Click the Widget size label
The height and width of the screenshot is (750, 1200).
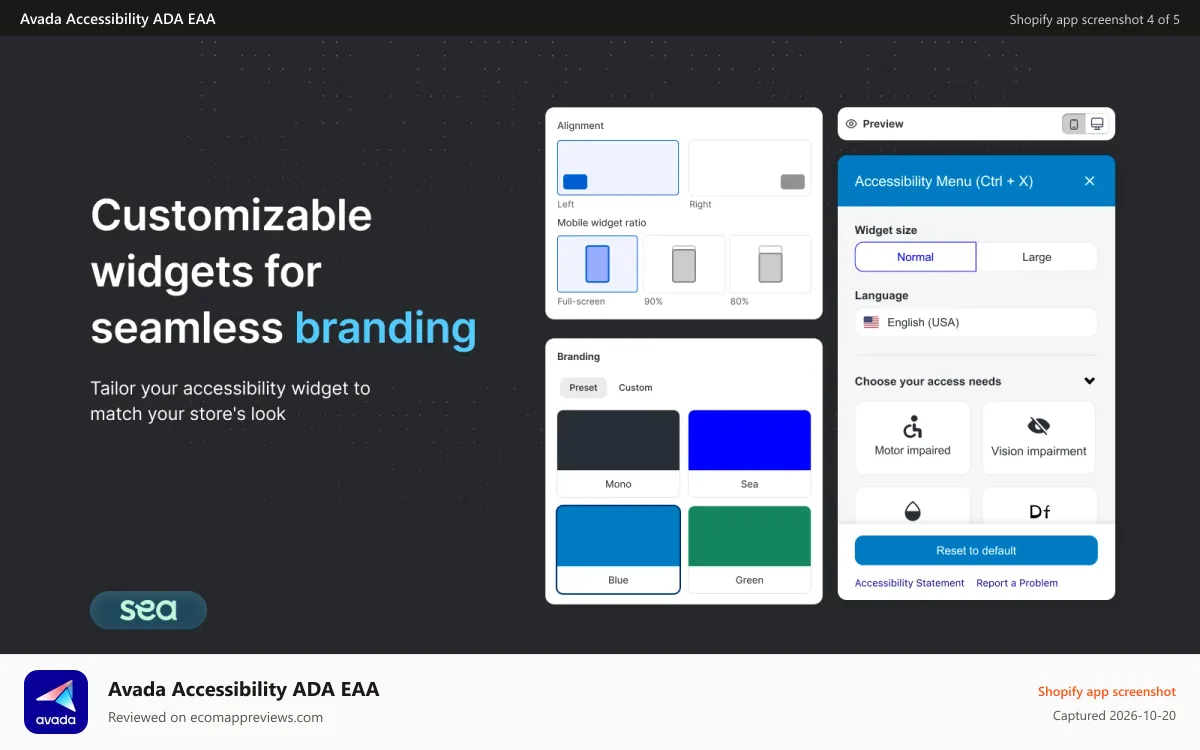pyautogui.click(x=886, y=230)
